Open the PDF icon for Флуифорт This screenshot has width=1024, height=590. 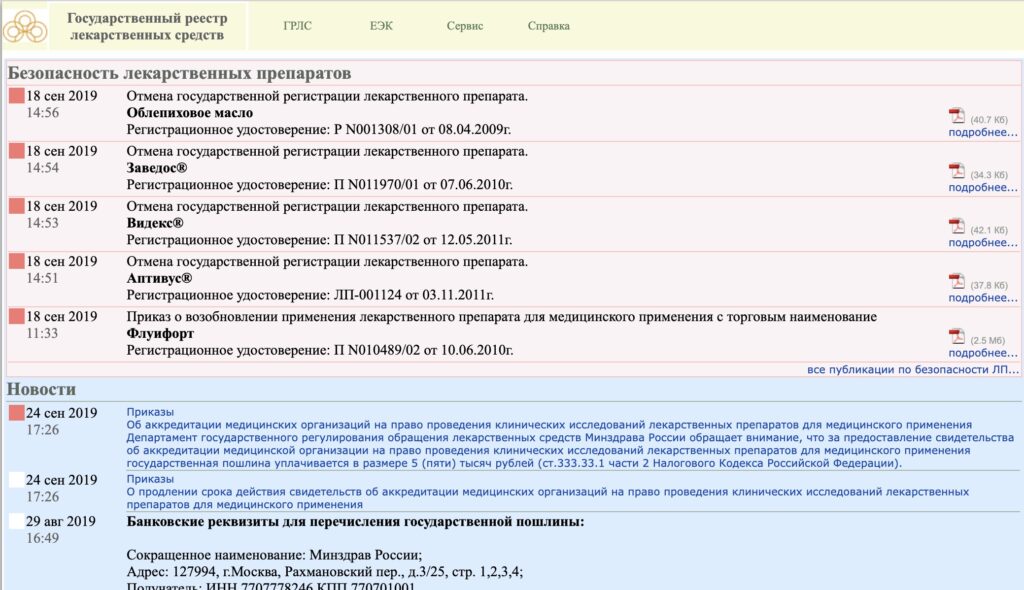[x=957, y=336]
